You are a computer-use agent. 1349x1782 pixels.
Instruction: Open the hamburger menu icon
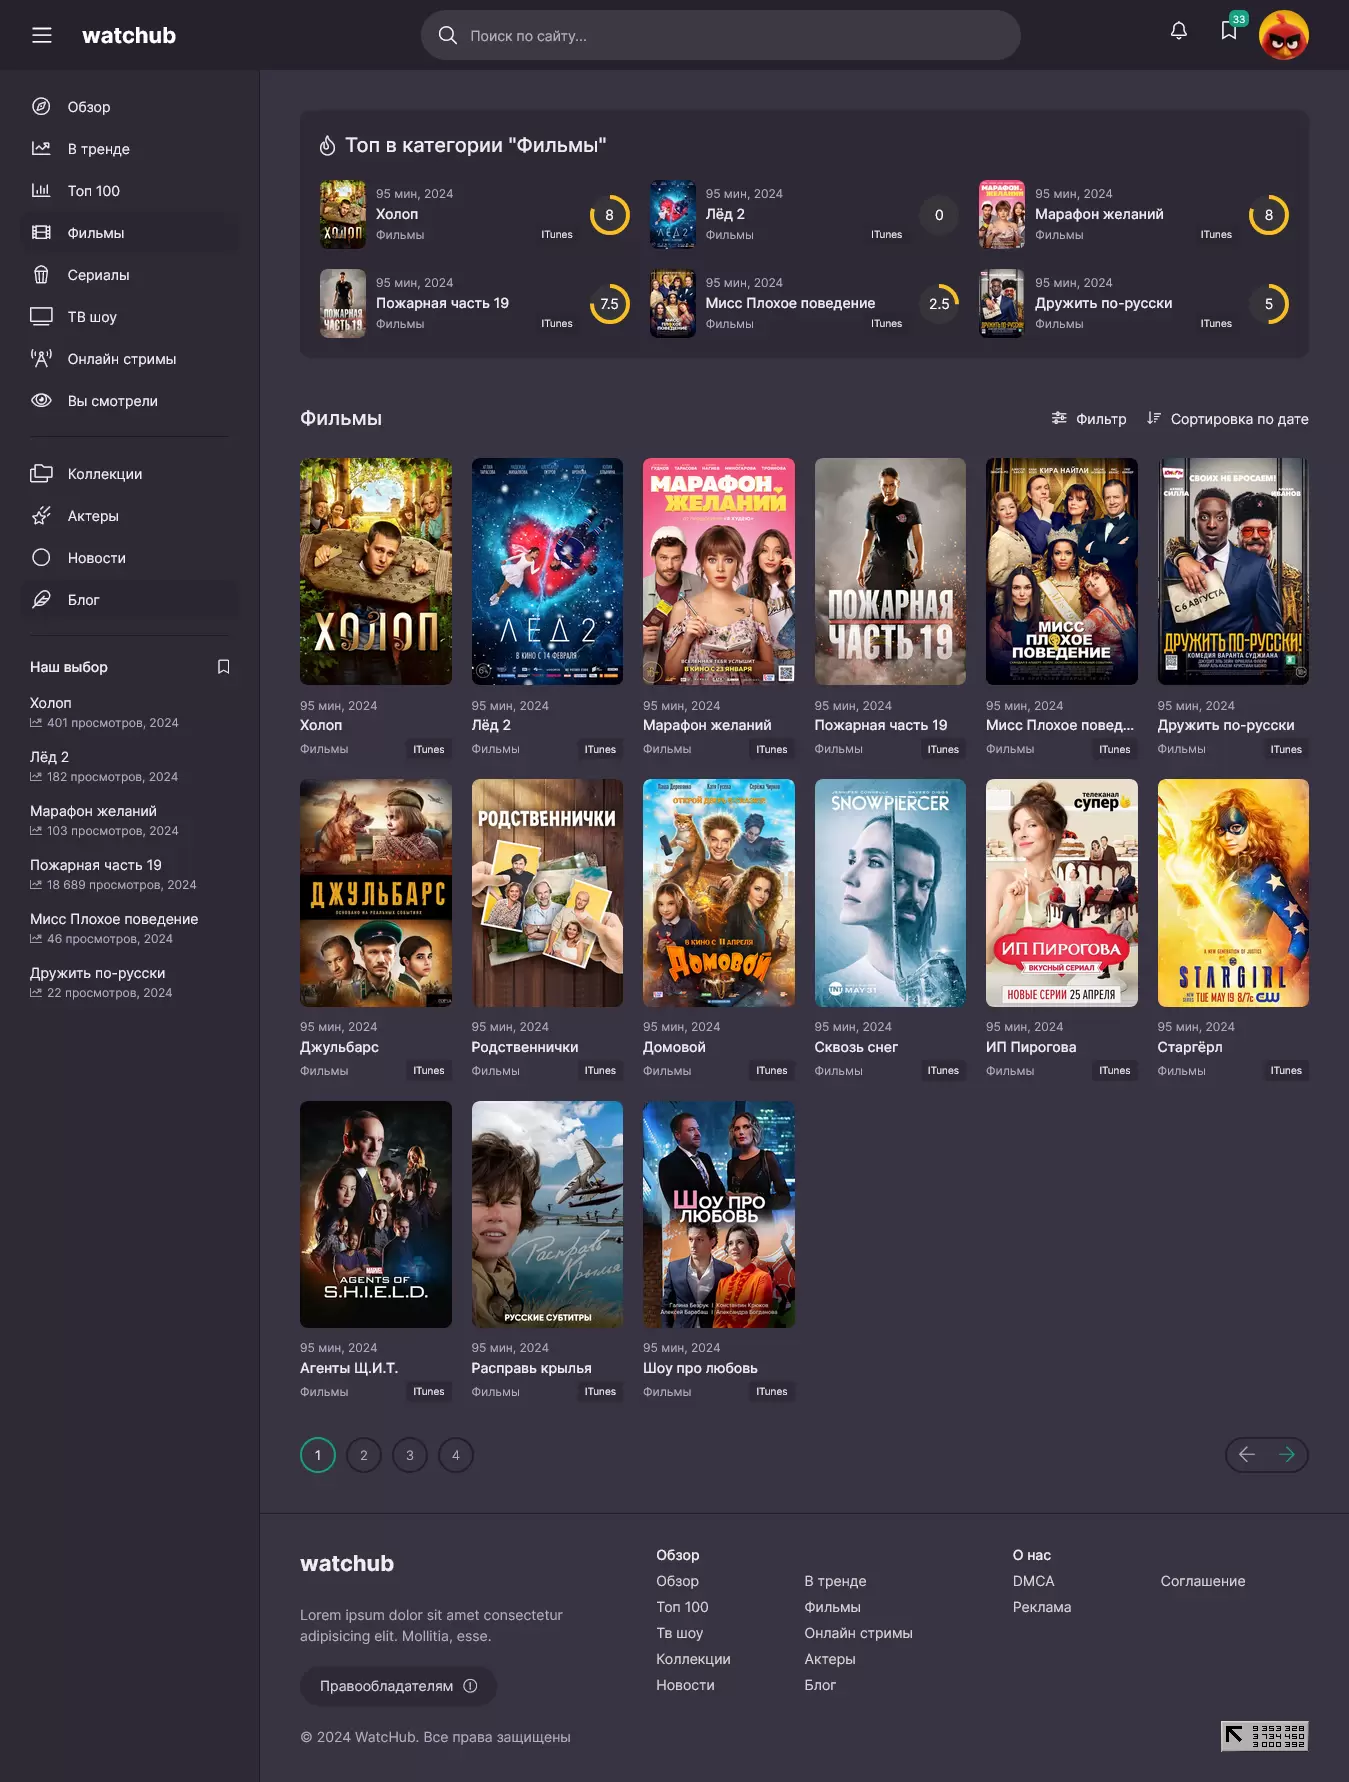coord(42,35)
